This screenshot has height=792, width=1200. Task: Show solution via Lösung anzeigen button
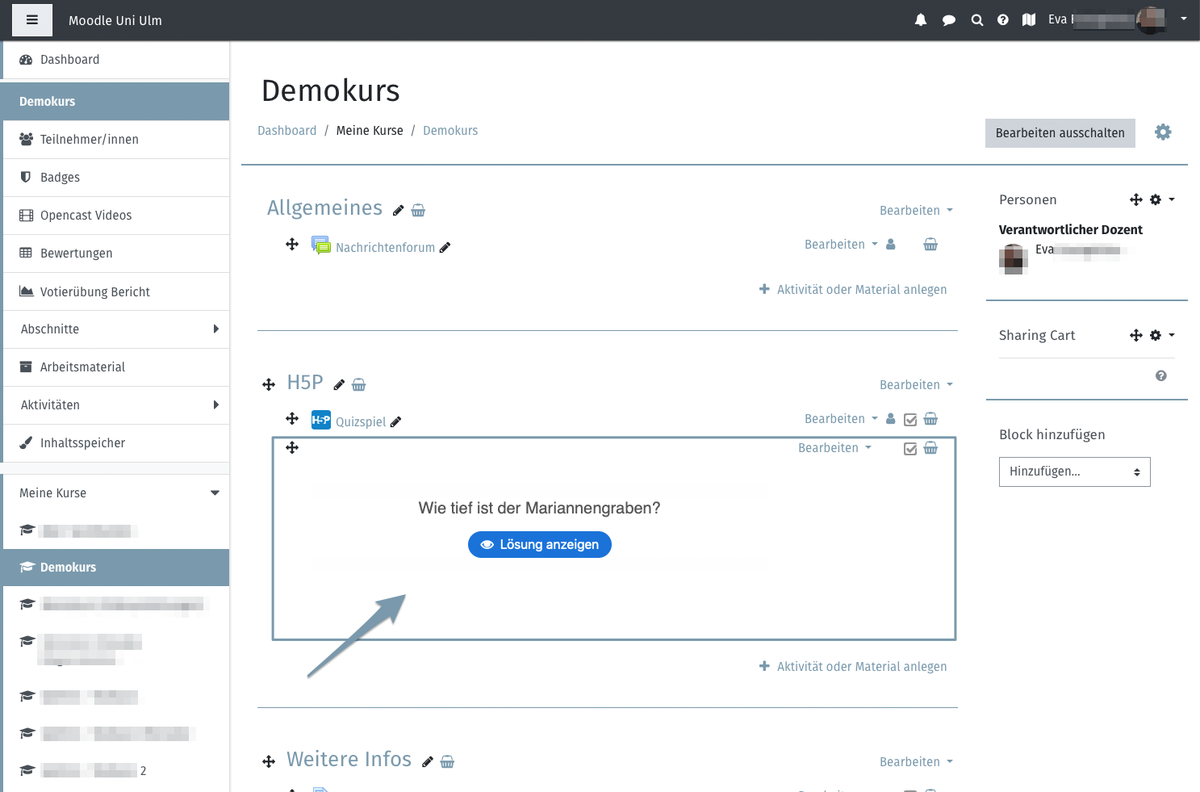pos(539,545)
